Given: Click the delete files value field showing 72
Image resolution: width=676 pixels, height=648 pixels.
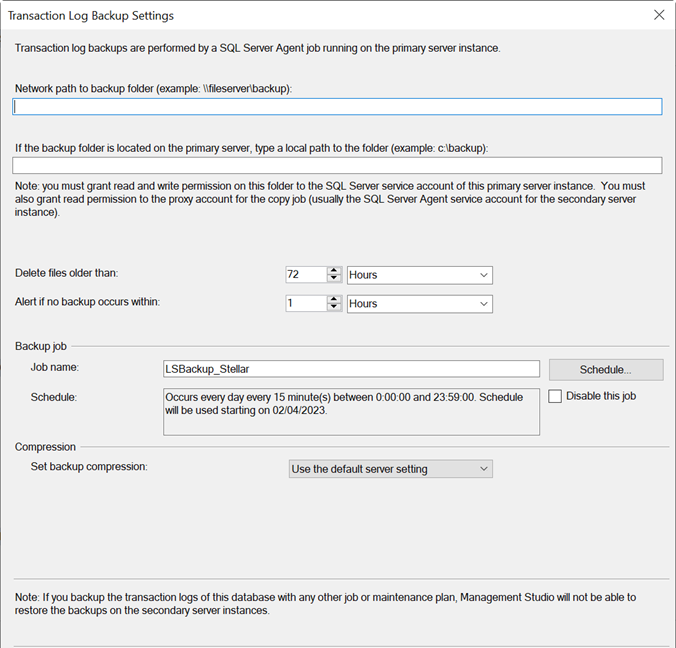Looking at the screenshot, I should pos(306,275).
